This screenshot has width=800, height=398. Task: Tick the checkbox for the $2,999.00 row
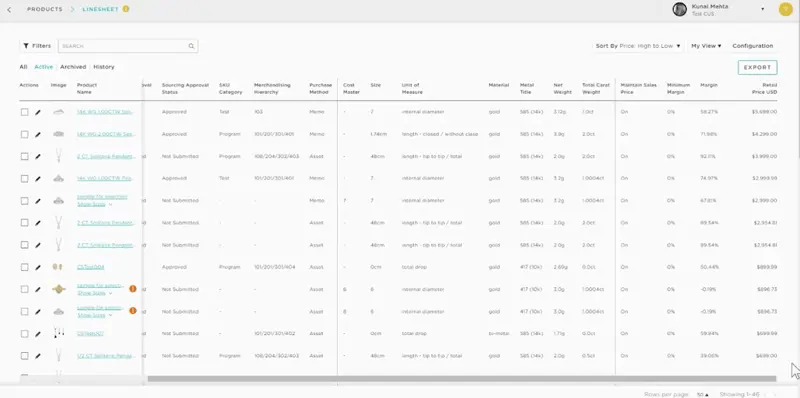[24, 201]
